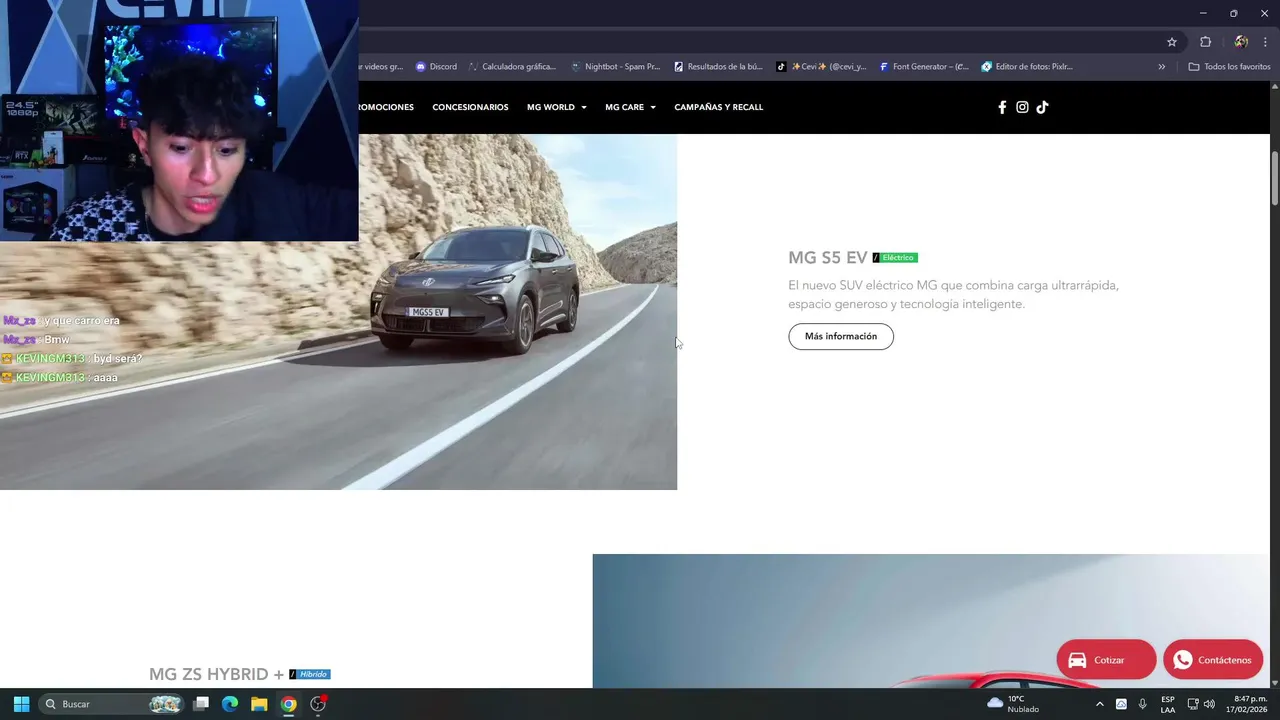The width and height of the screenshot is (1280, 720).
Task: Click the MG ZS HYBRID + heading
Action: pos(216,674)
